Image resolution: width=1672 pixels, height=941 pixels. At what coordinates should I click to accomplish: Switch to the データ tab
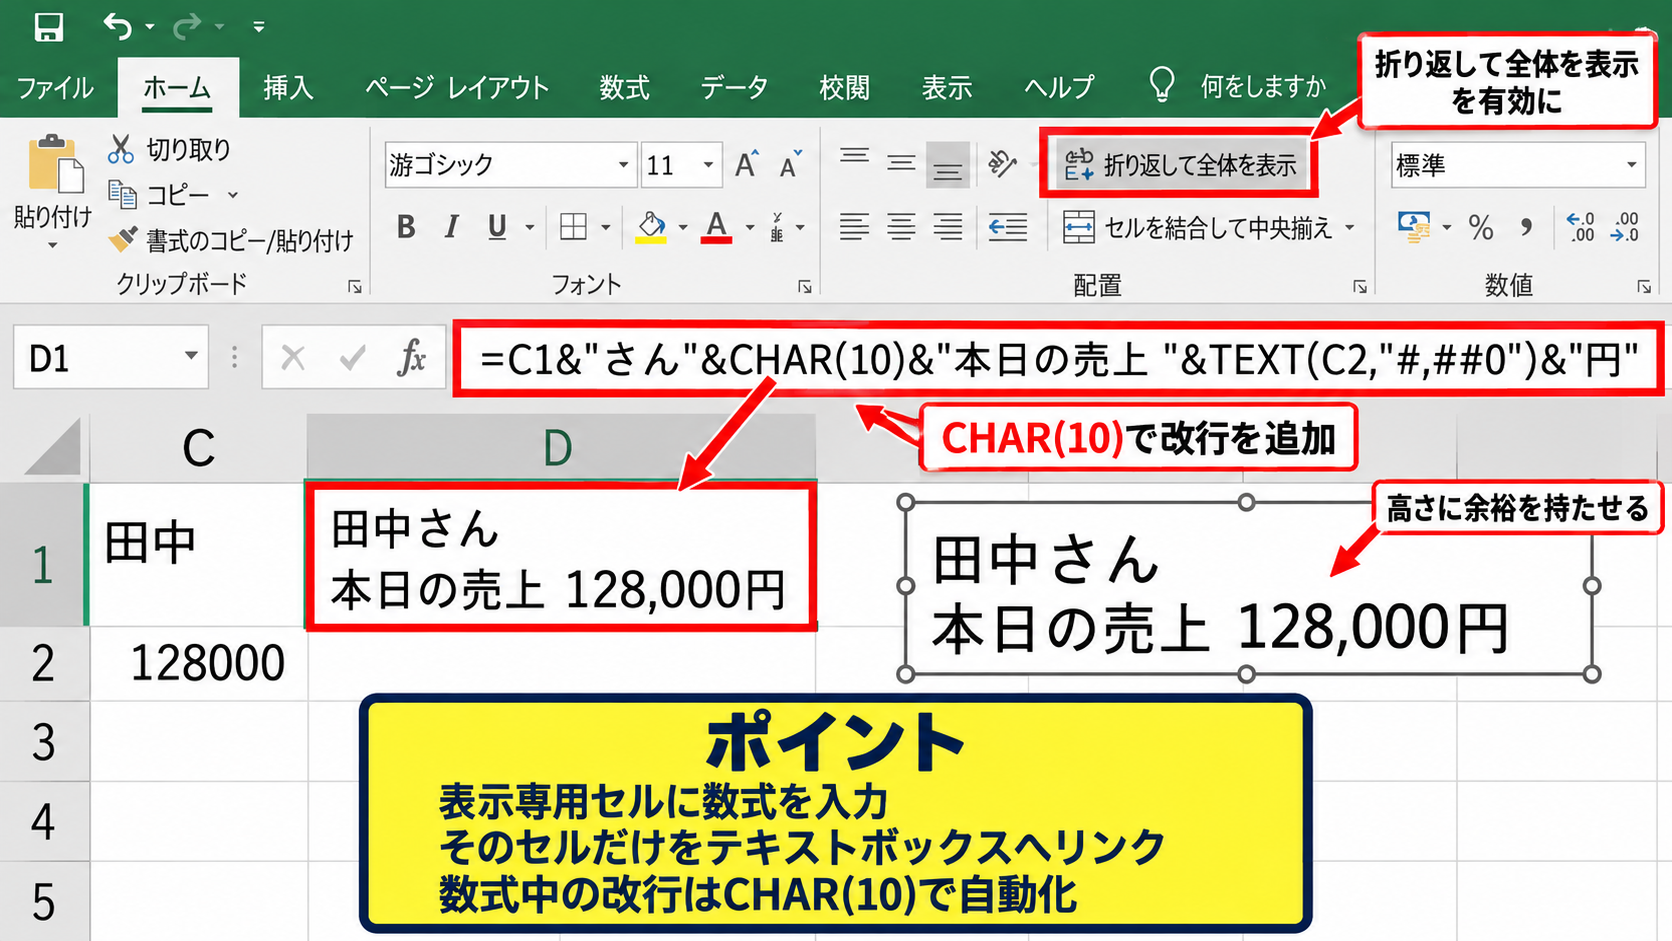click(x=734, y=88)
